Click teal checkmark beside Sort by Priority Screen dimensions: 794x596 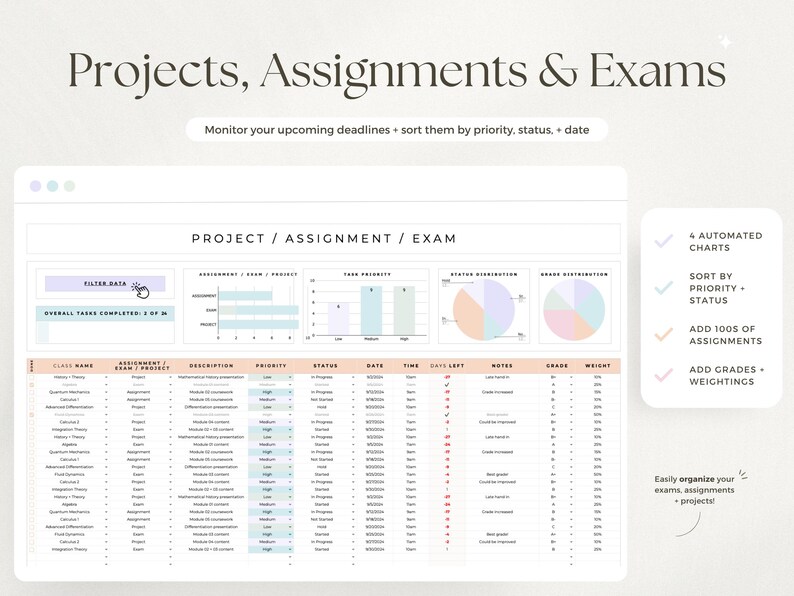(x=664, y=288)
